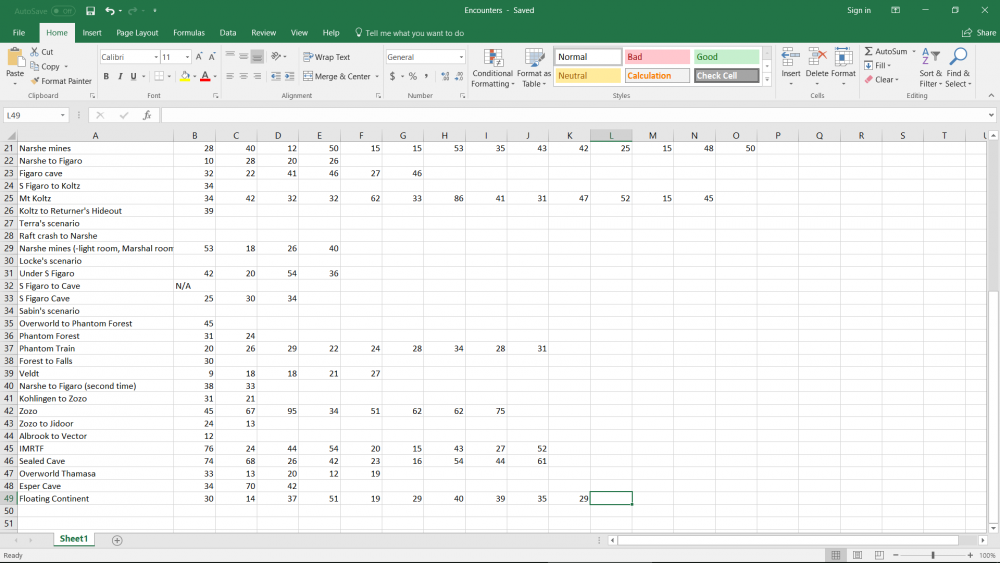Switch to the Formulas tab

point(189,33)
